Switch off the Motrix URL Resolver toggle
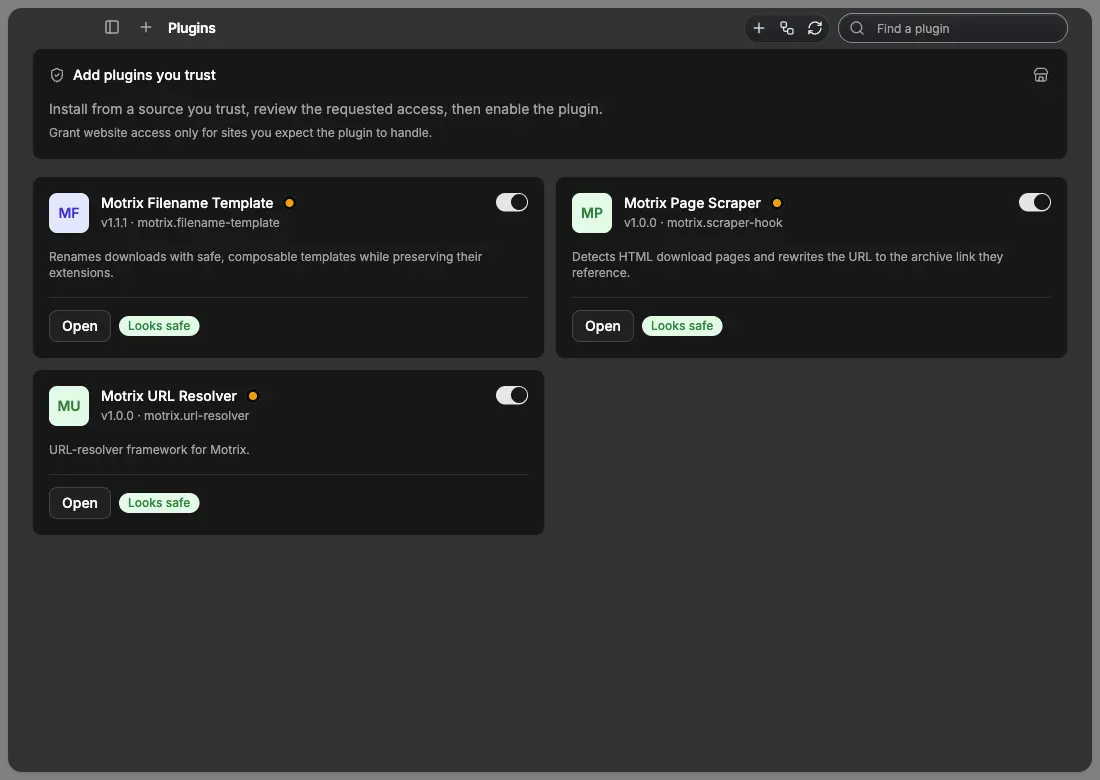The height and width of the screenshot is (780, 1100). coord(511,396)
